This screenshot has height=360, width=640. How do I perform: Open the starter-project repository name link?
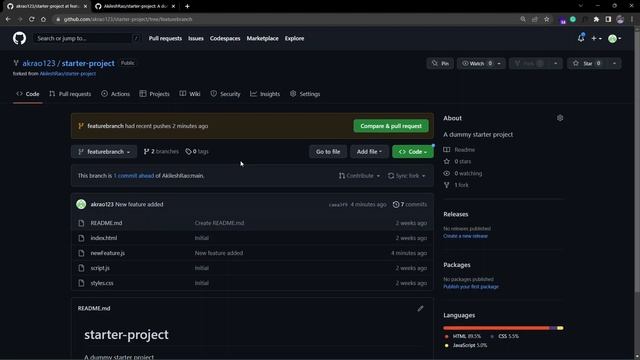(88, 63)
